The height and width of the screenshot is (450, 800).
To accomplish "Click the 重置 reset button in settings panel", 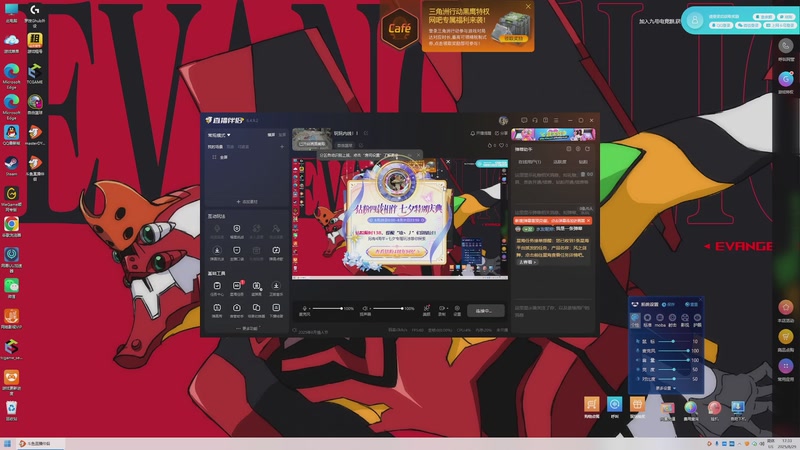I will (x=692, y=304).
